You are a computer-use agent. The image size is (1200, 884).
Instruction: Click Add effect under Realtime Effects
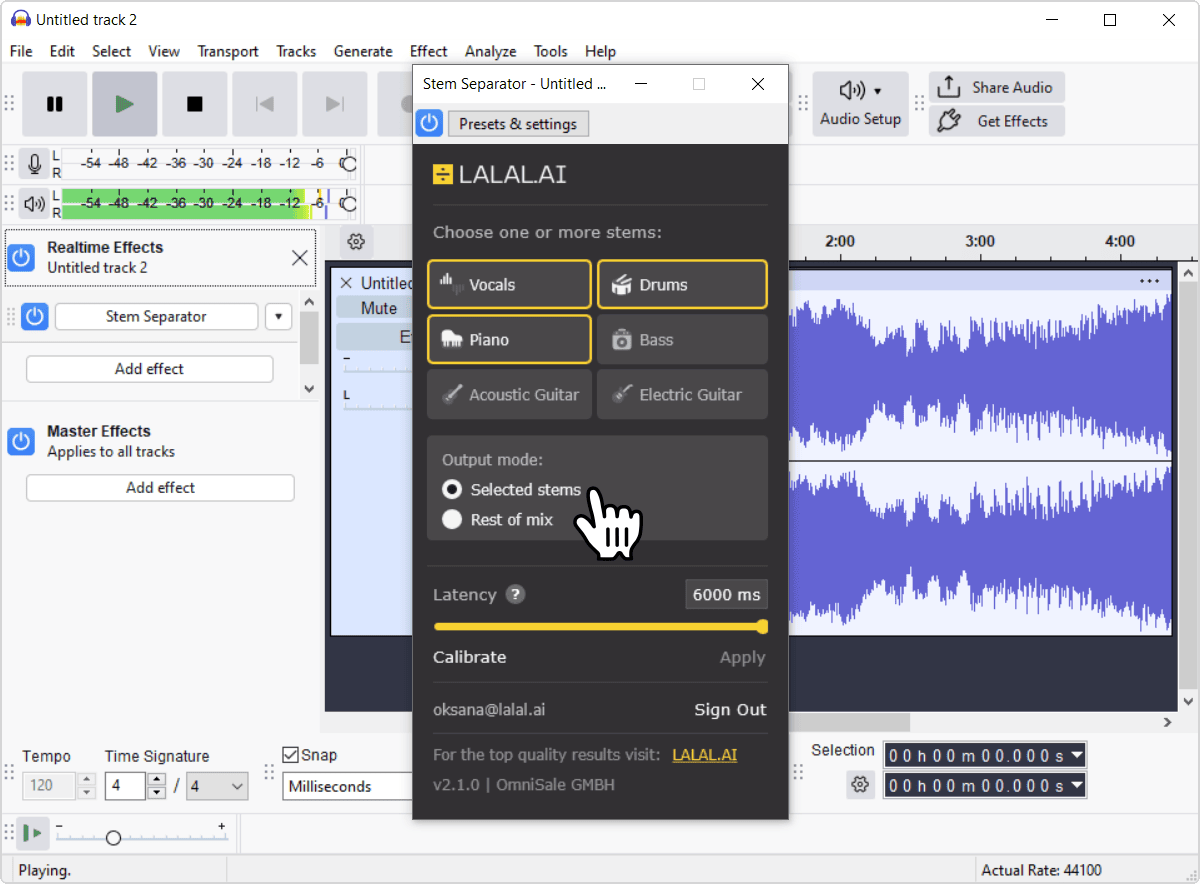pyautogui.click(x=149, y=369)
